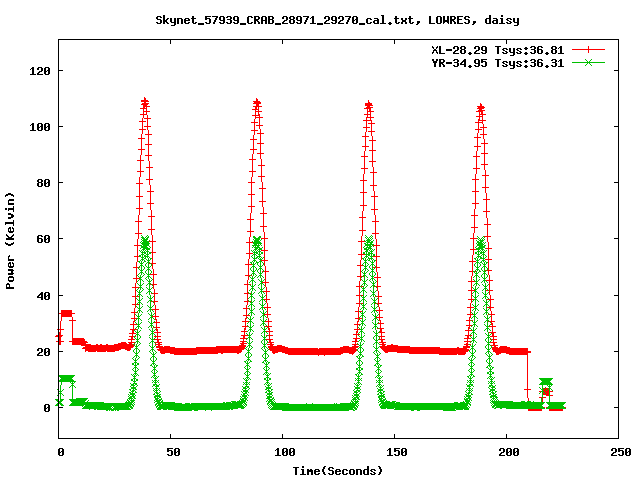This screenshot has width=640, height=480.
Task: Click x-axis tick label 250
Action: (x=621, y=452)
